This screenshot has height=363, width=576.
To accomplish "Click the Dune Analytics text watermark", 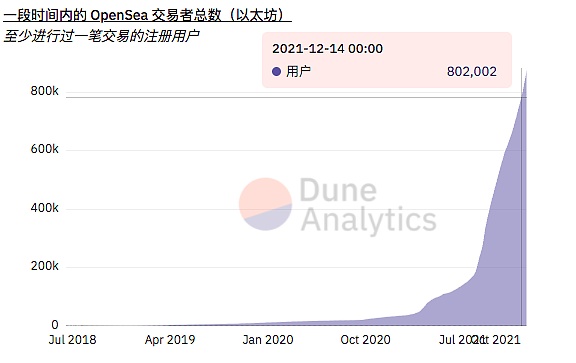I will [368, 205].
